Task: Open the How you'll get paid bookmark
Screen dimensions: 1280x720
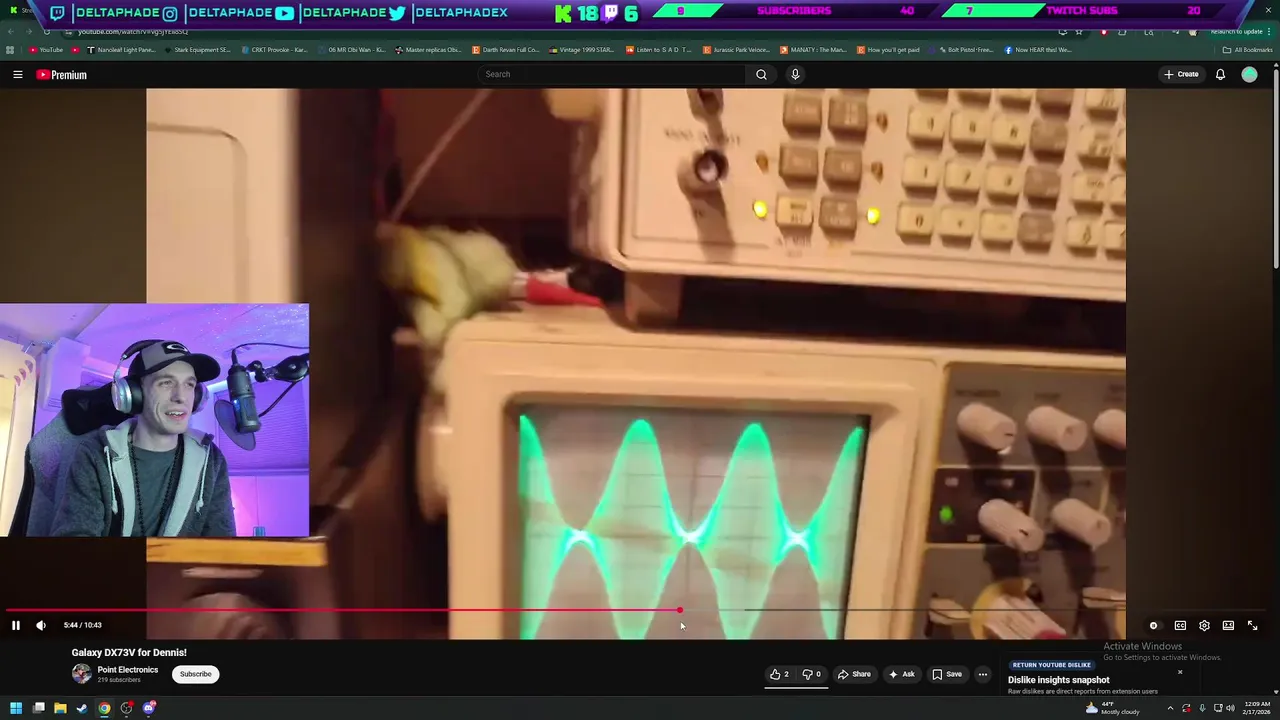Action: [889, 50]
